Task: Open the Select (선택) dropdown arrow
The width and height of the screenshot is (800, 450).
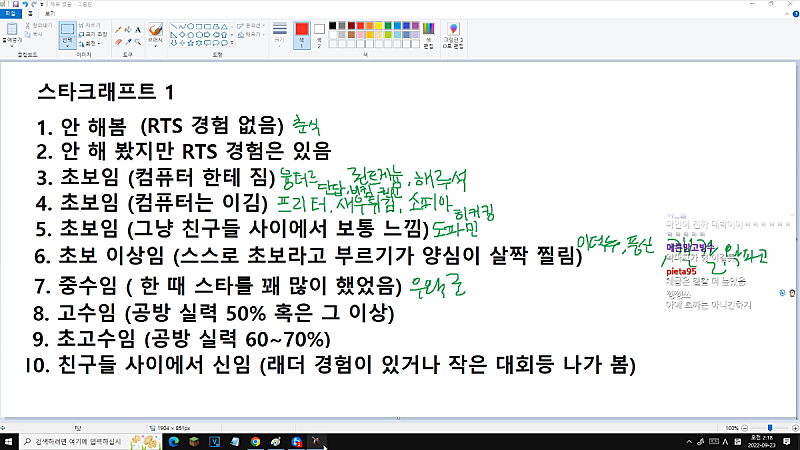Action: point(67,46)
